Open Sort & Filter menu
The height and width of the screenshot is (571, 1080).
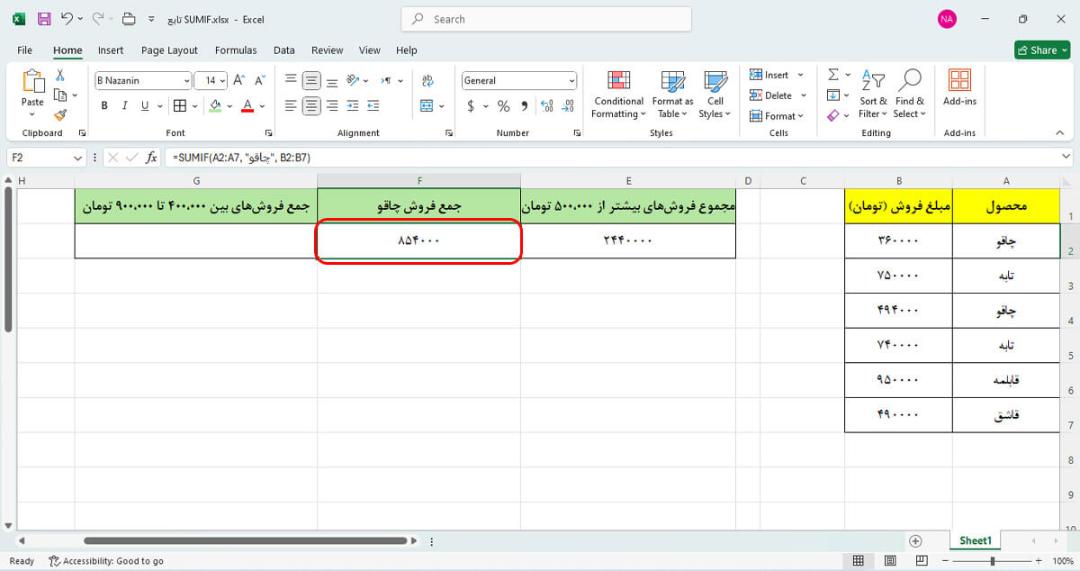pyautogui.click(x=873, y=94)
